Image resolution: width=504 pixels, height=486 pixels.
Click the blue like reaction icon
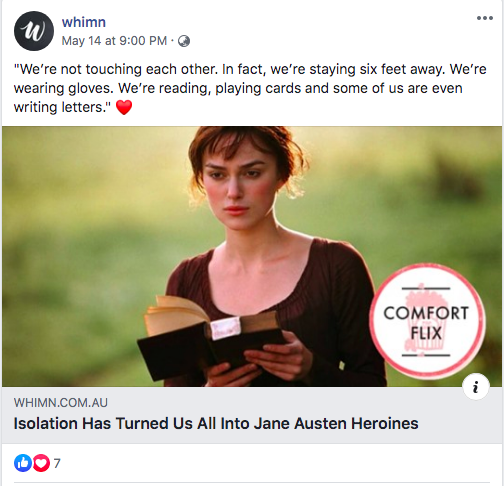pos(23,463)
